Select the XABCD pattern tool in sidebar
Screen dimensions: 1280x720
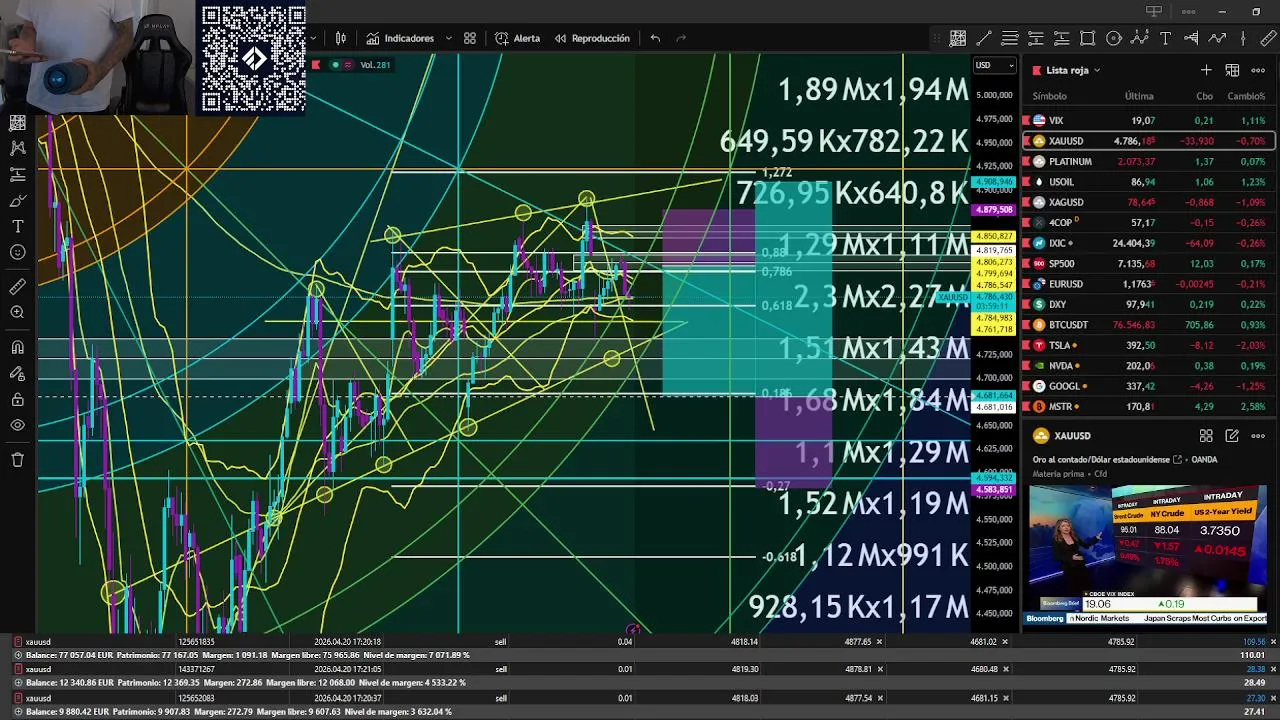[17, 148]
